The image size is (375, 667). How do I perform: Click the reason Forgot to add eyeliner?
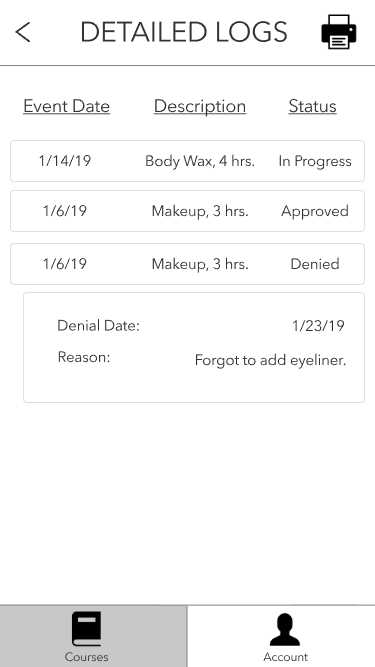(x=270, y=360)
